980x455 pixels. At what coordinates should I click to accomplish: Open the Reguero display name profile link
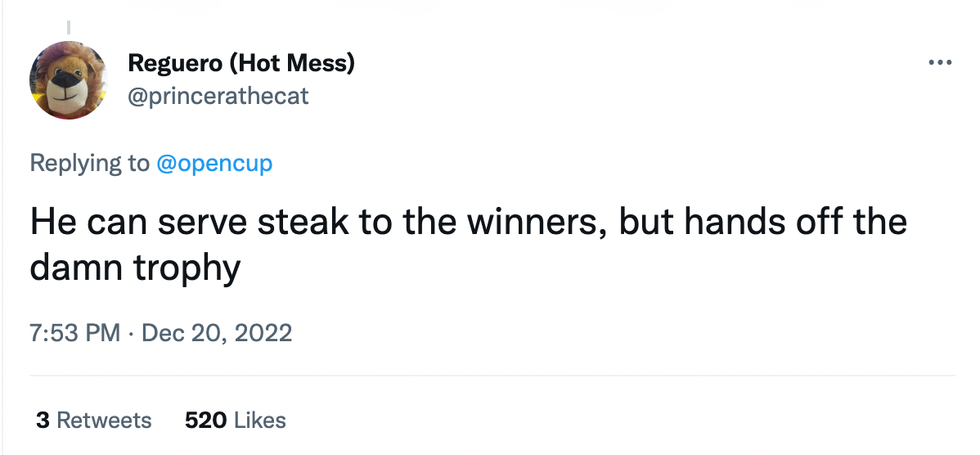click(x=241, y=64)
